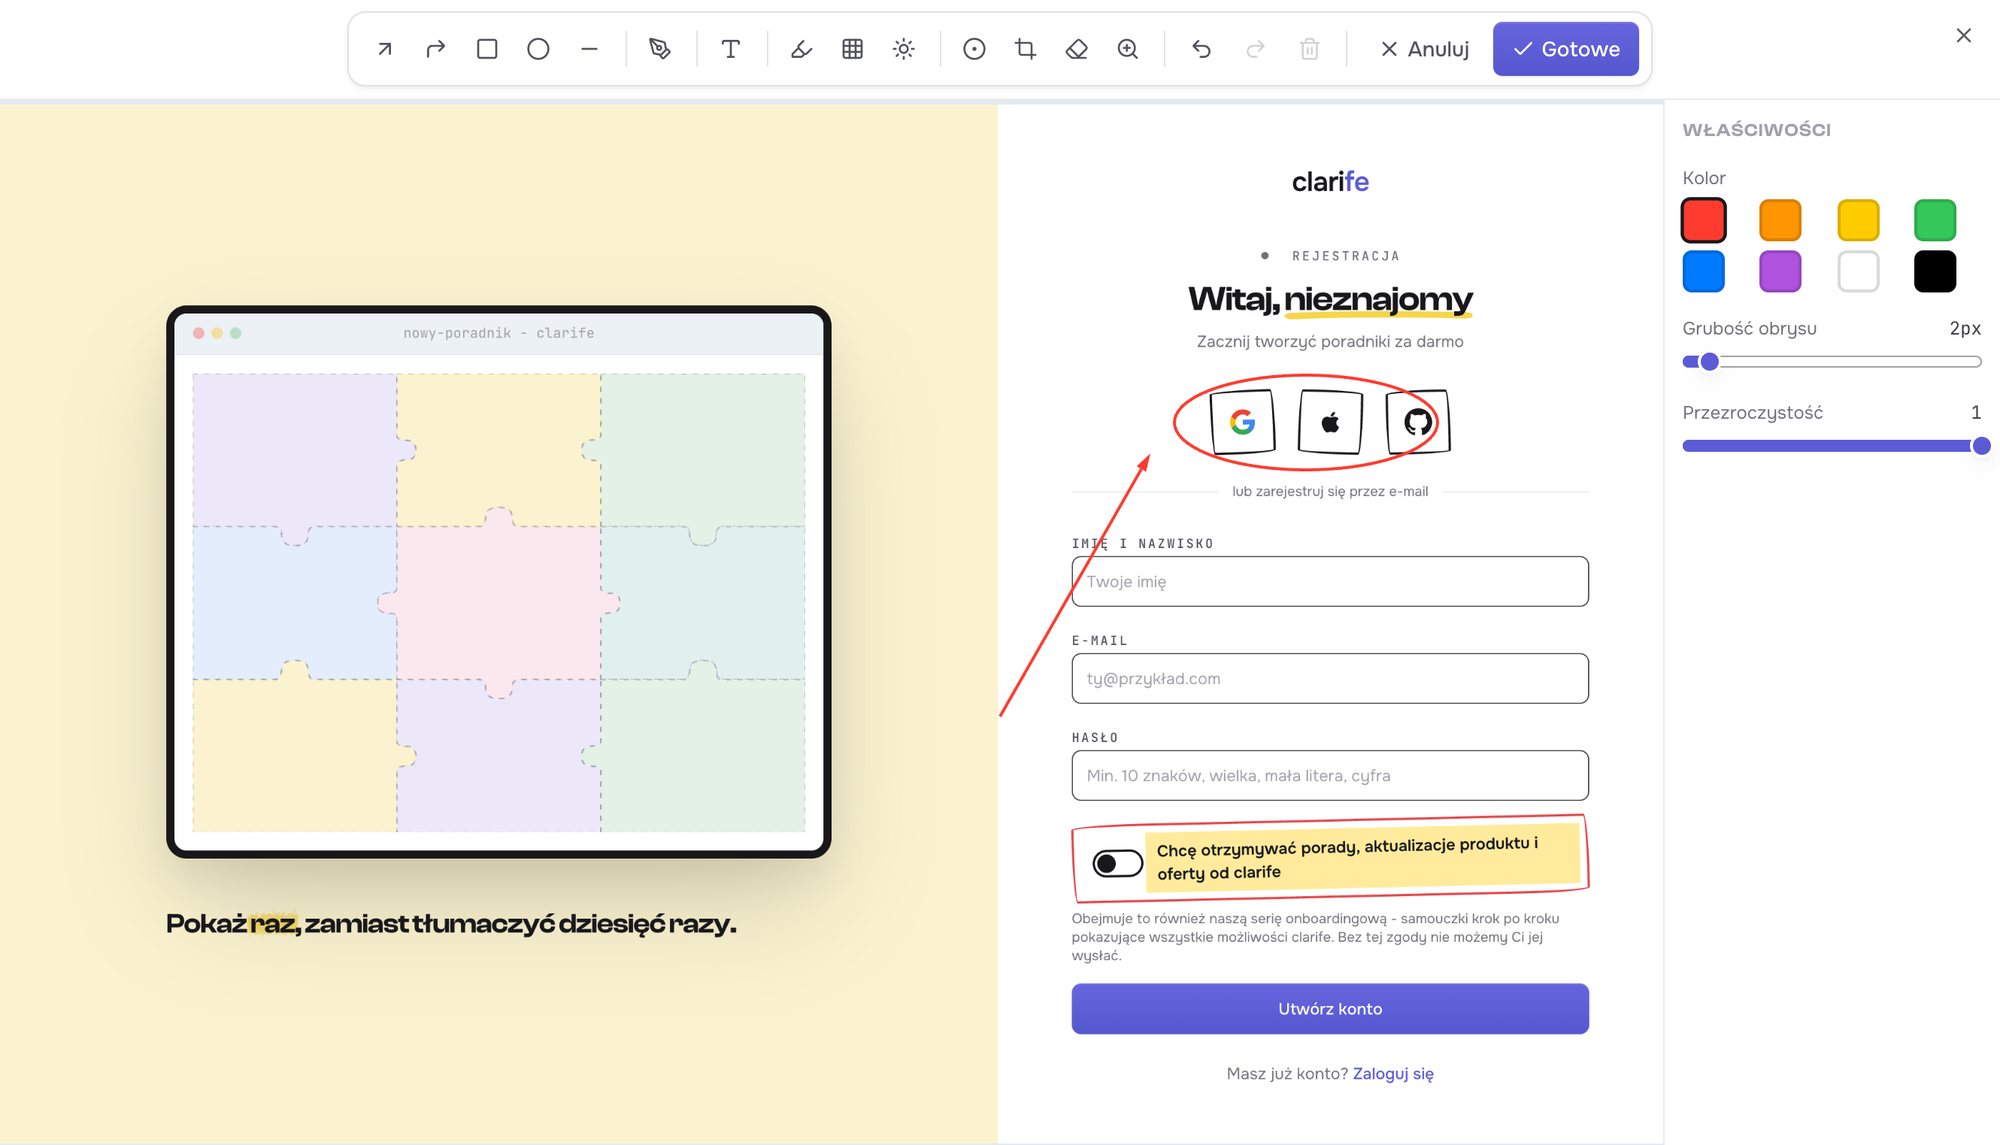Pick the black color swatch

point(1935,271)
